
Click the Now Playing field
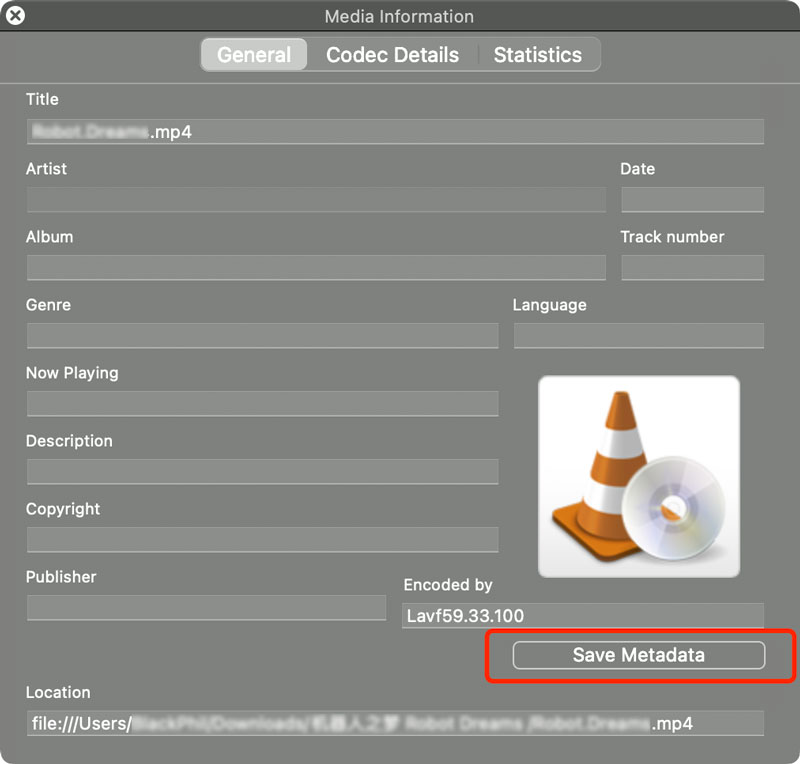pyautogui.click(x=262, y=404)
